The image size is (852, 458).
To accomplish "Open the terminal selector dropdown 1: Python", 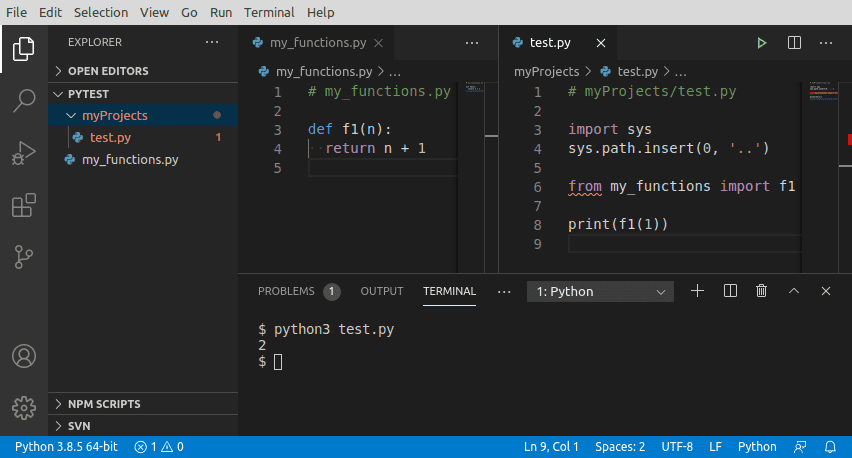I will (600, 292).
